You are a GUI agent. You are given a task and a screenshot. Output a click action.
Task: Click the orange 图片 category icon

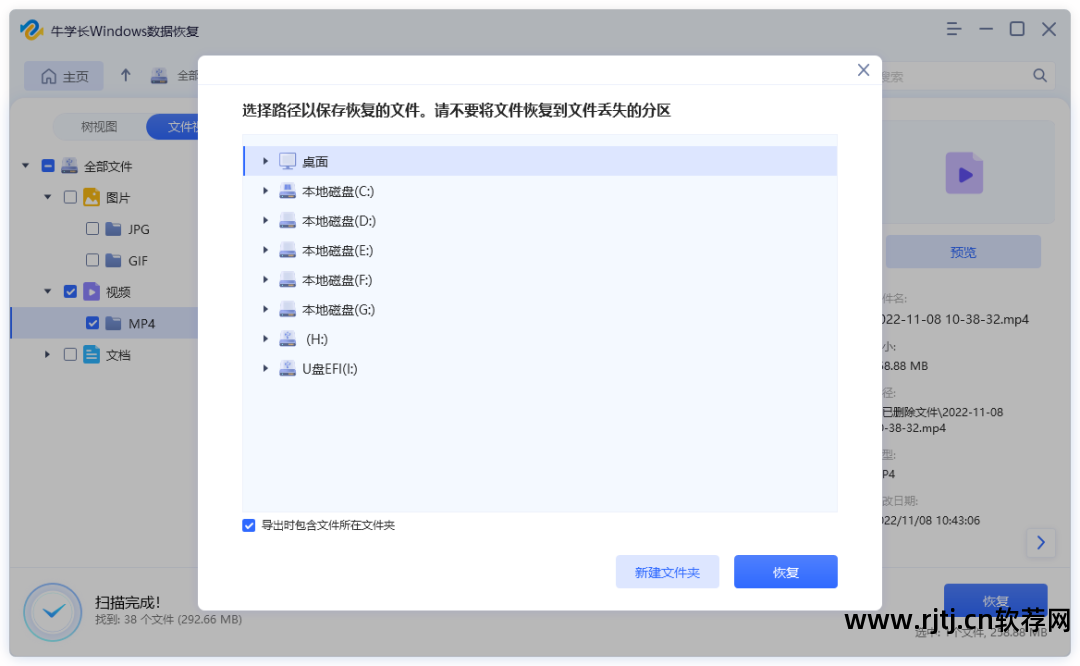(92, 197)
